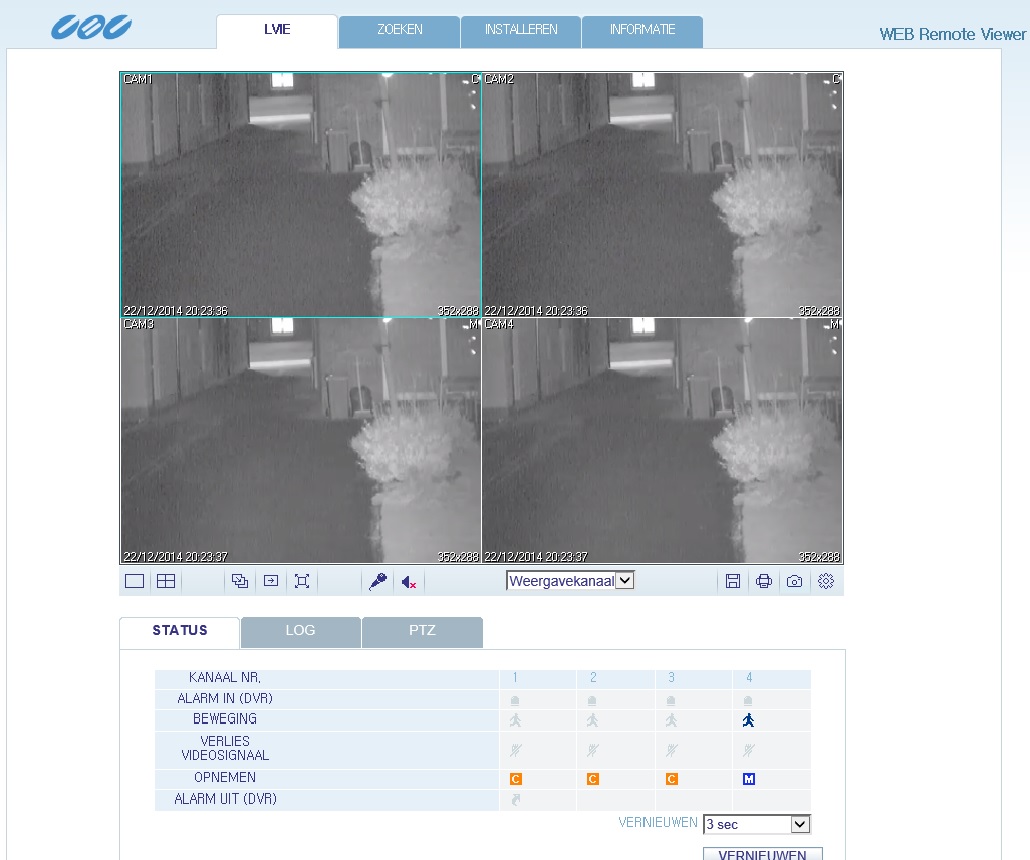Click channel number 2 header
This screenshot has width=1030, height=860.
point(593,678)
